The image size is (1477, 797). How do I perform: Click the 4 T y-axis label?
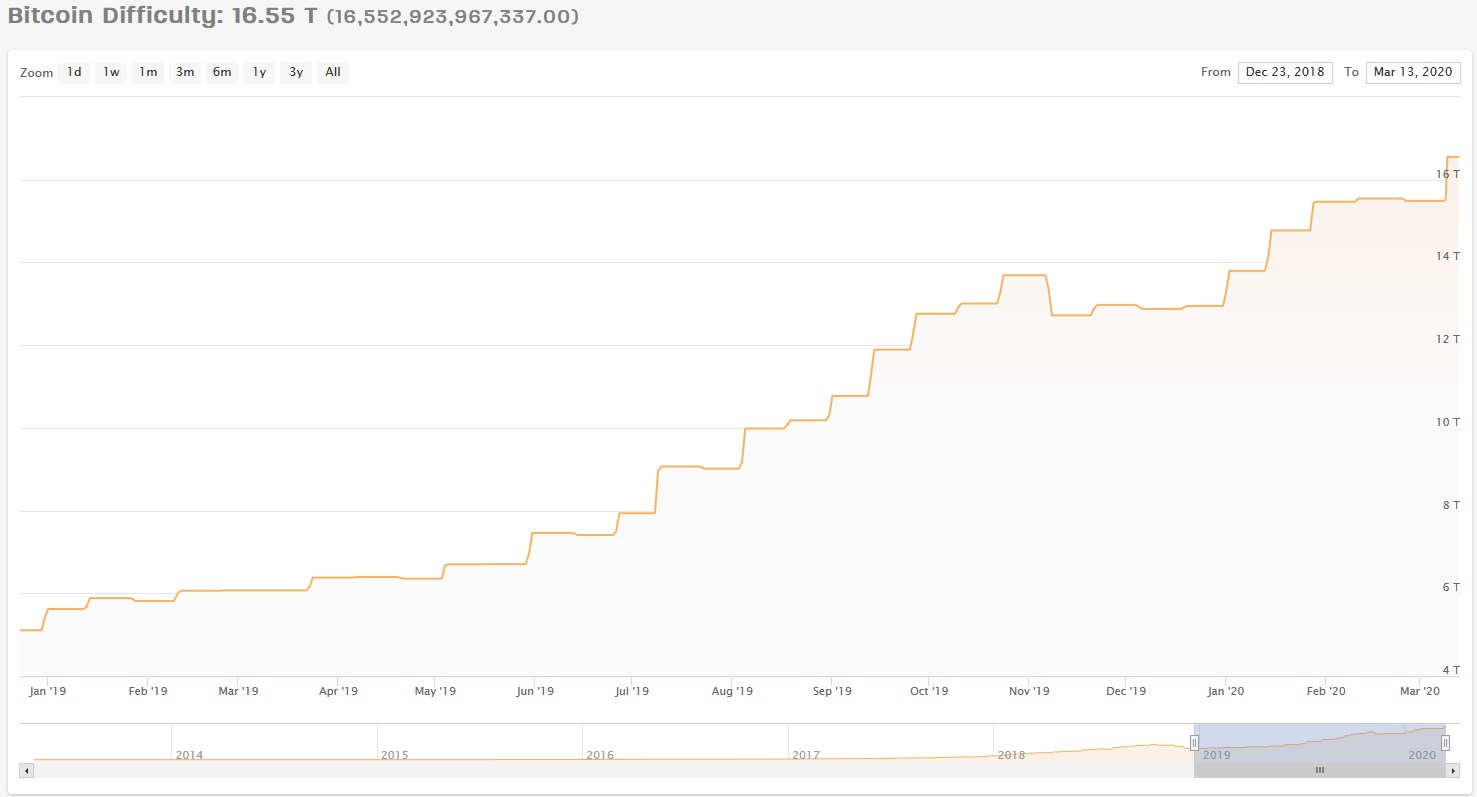point(1450,670)
